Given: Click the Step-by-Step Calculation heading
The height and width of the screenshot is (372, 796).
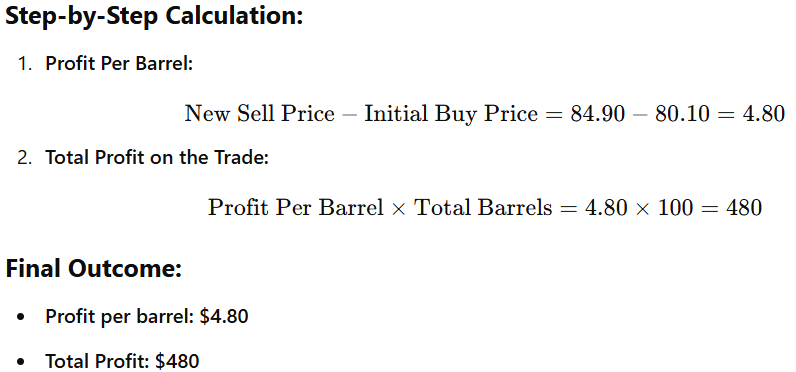Looking at the screenshot, I should [154, 16].
